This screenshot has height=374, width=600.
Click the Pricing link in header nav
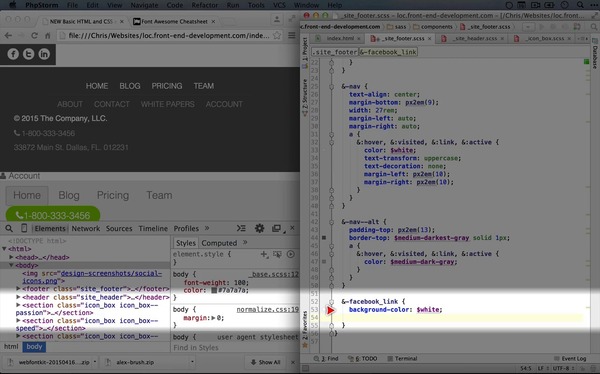point(113,195)
